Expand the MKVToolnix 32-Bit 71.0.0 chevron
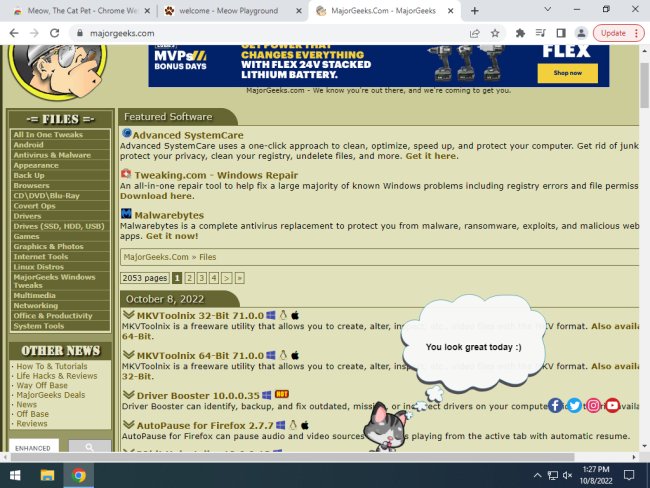This screenshot has width=650, height=488. pos(129,315)
